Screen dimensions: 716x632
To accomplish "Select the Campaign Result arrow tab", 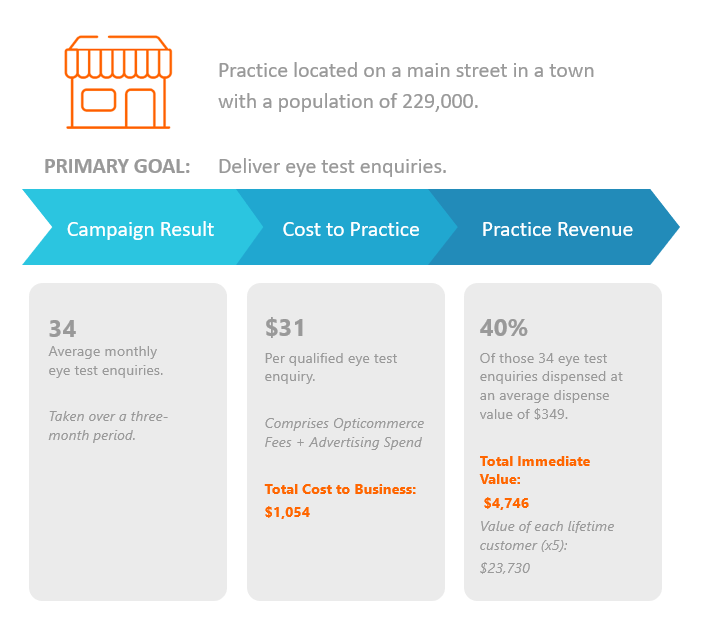I will (140, 229).
